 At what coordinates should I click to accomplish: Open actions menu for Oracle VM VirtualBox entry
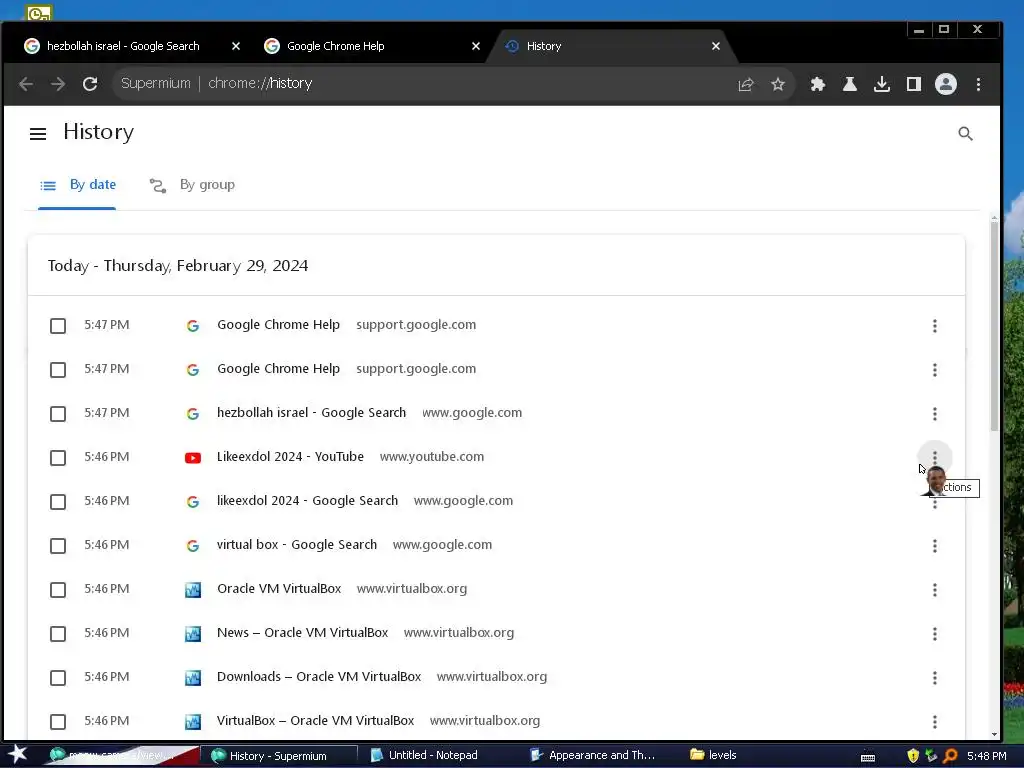point(935,590)
